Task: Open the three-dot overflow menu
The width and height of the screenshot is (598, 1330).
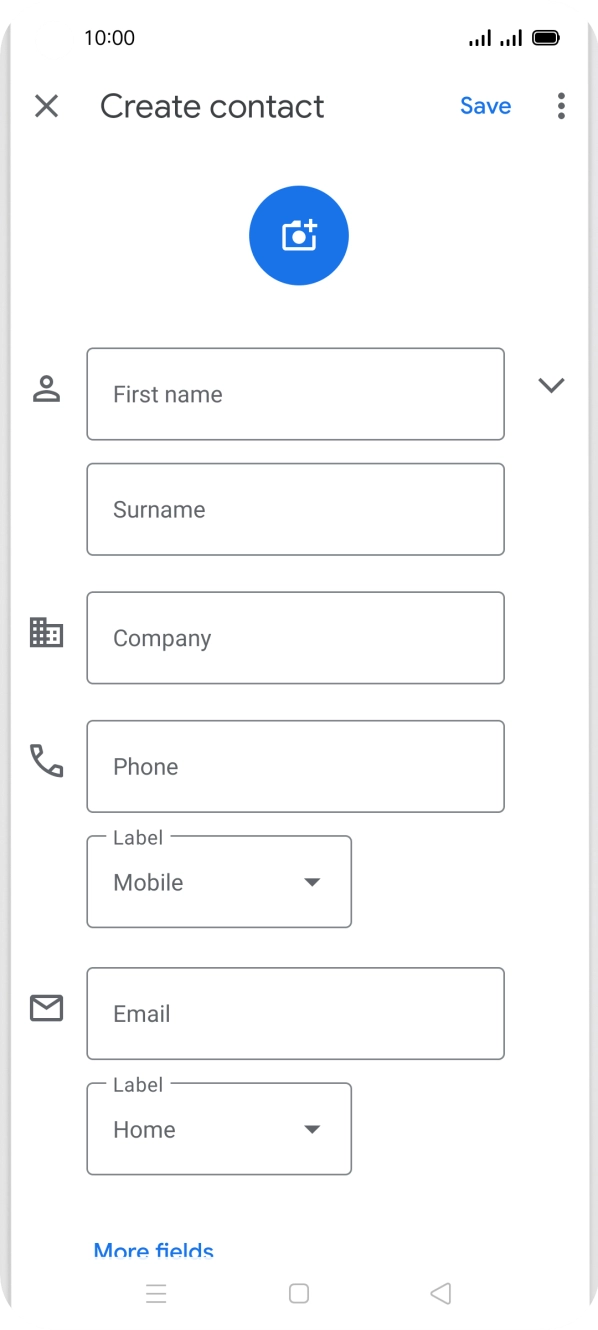Action: pos(561,106)
